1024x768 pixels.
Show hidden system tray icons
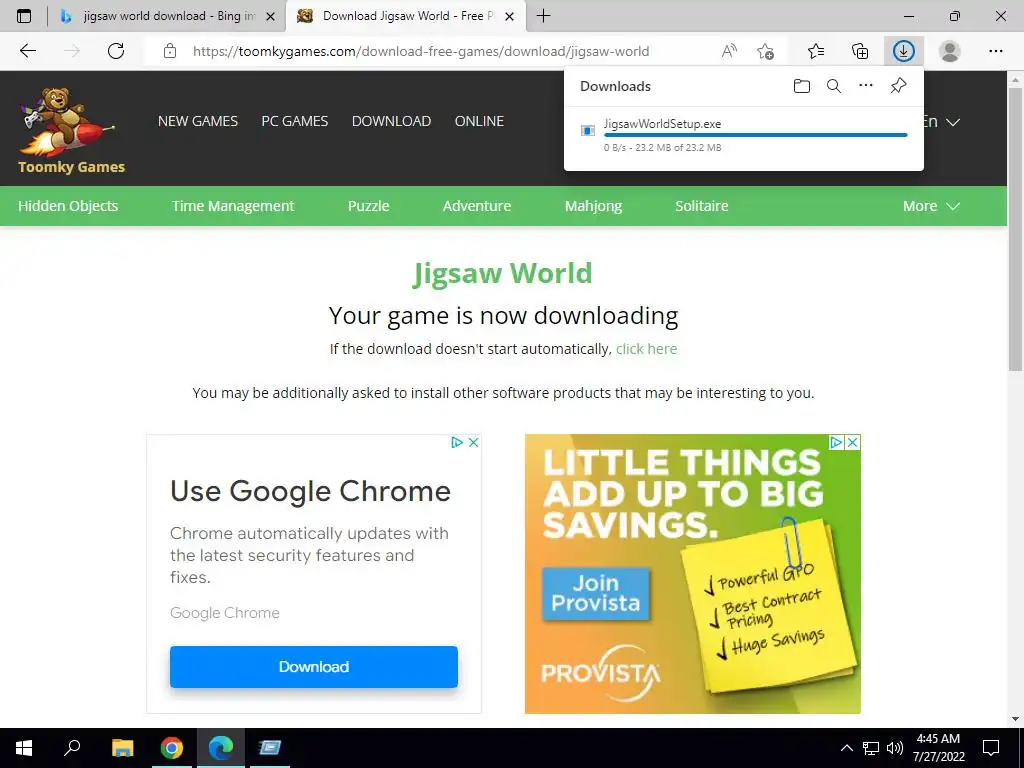click(846, 748)
